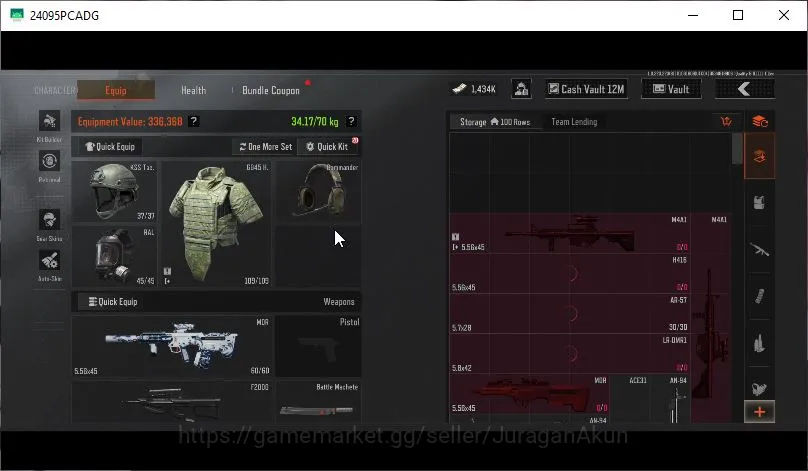
Task: Open the storage sort icon
Action: tap(726, 122)
